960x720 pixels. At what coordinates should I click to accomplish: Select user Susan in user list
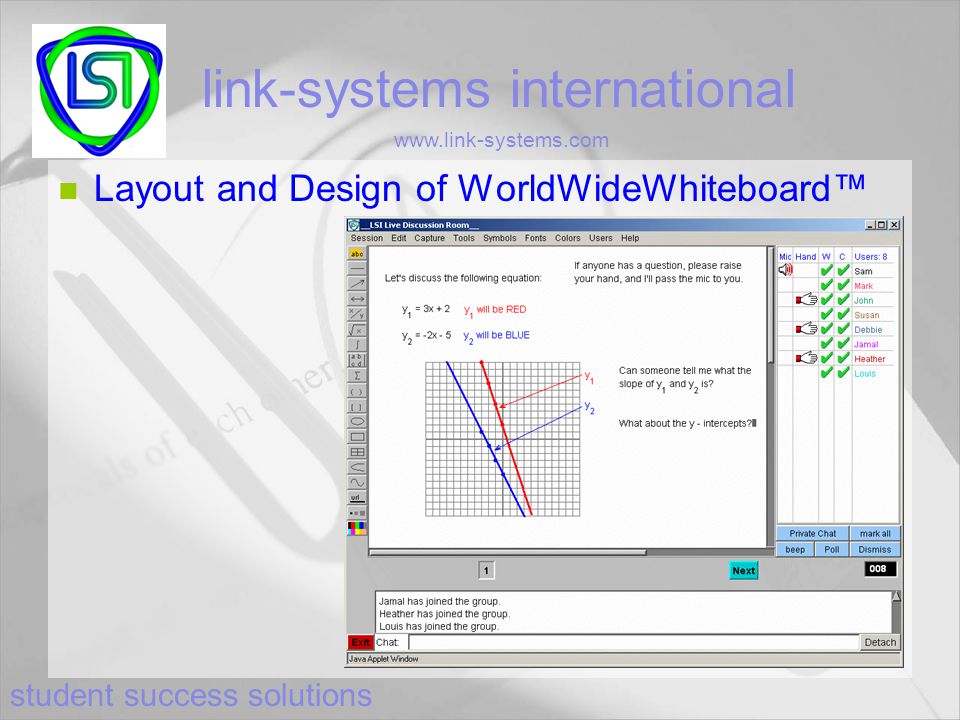coord(866,315)
